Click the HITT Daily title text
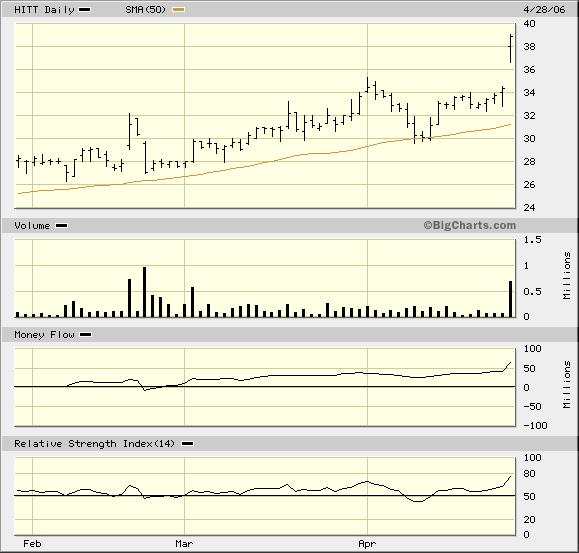579x553 pixels. tap(44, 10)
